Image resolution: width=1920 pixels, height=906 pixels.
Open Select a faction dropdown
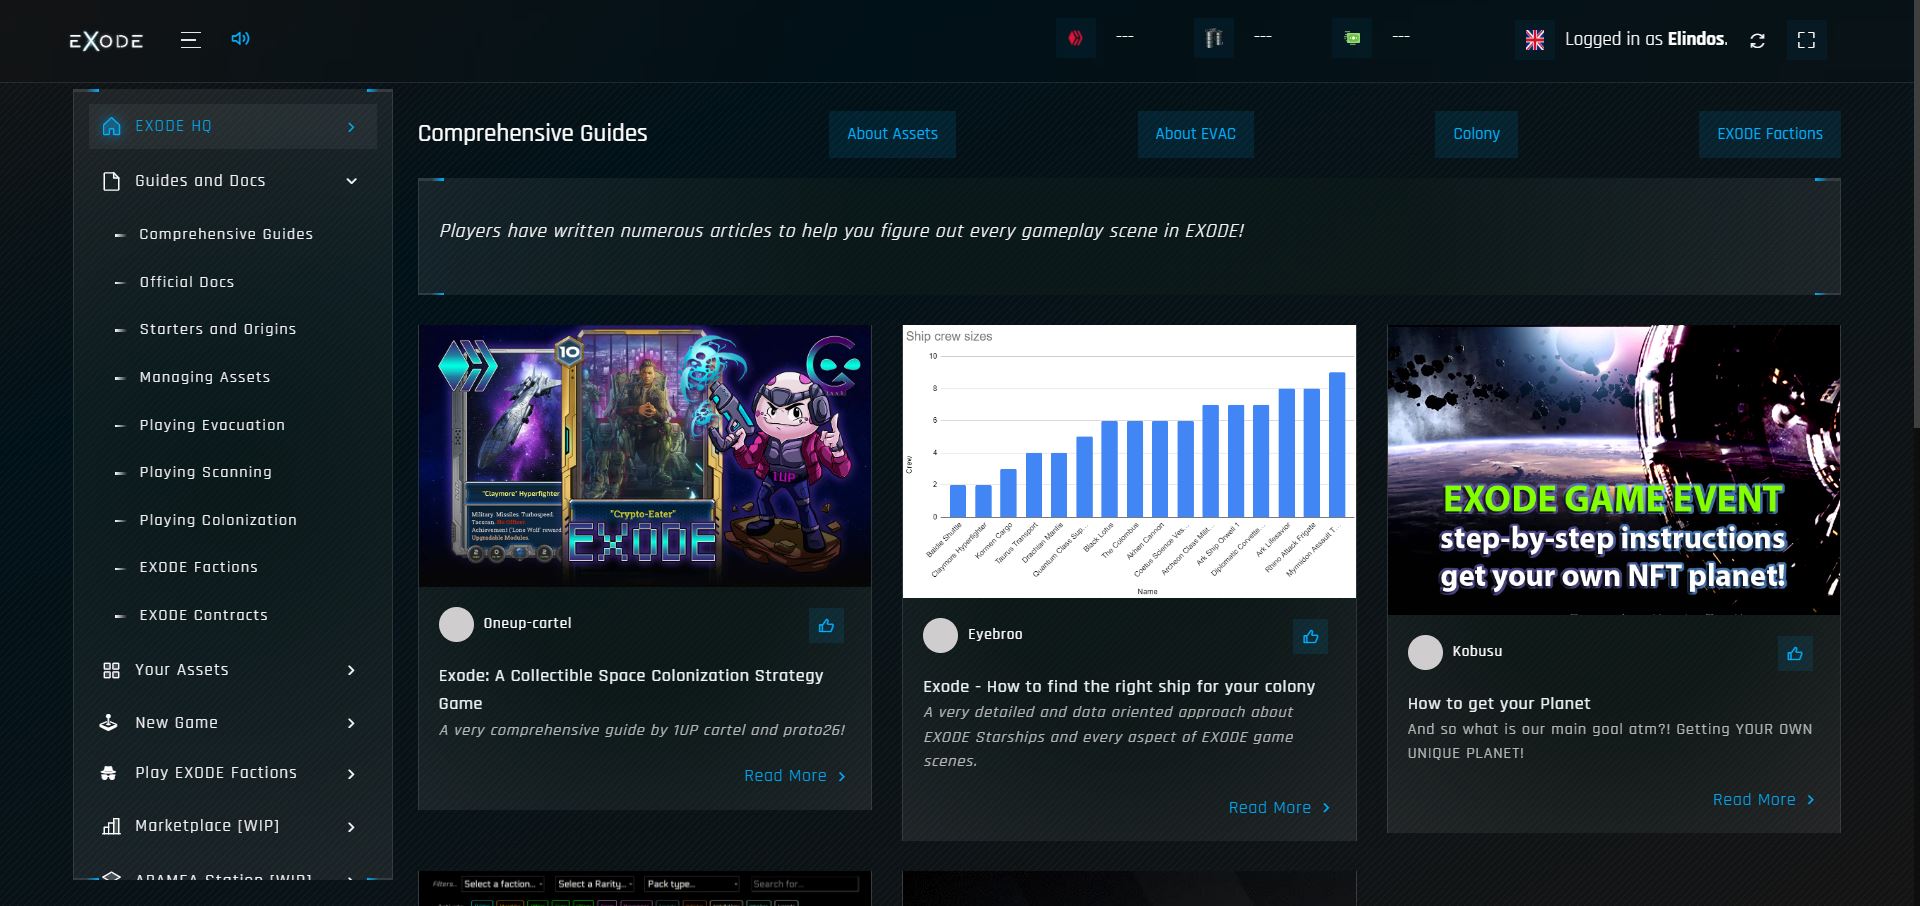point(503,884)
